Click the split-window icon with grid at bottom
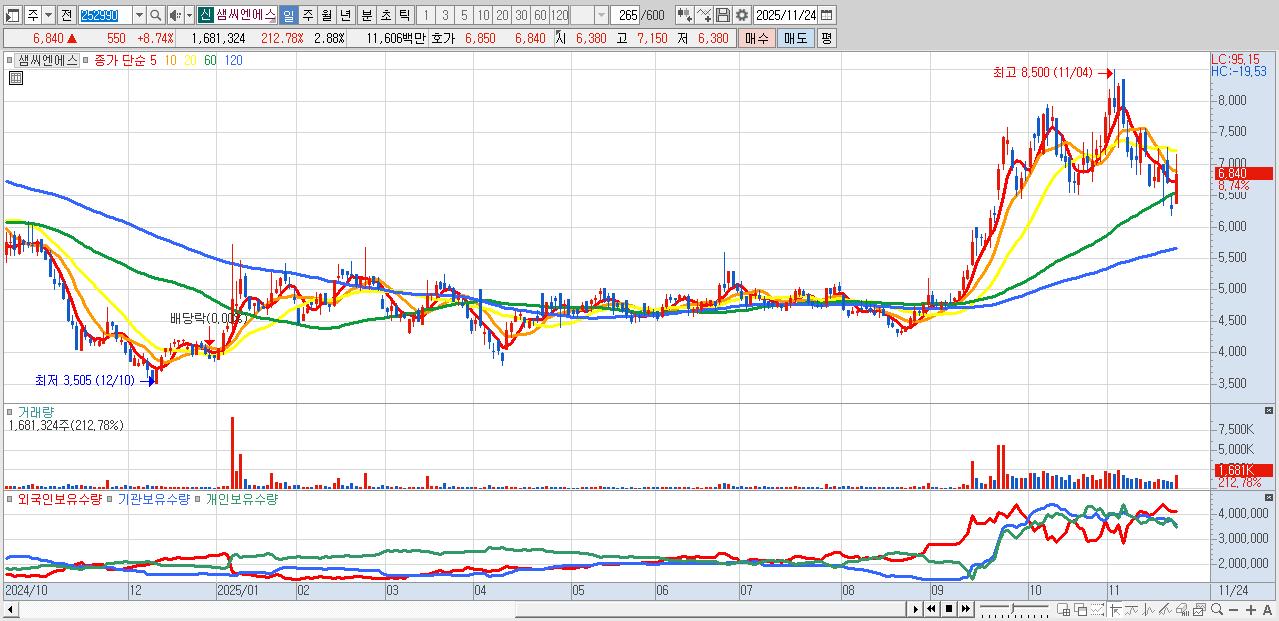Screen dimensions: 1279x621 pos(1064,609)
